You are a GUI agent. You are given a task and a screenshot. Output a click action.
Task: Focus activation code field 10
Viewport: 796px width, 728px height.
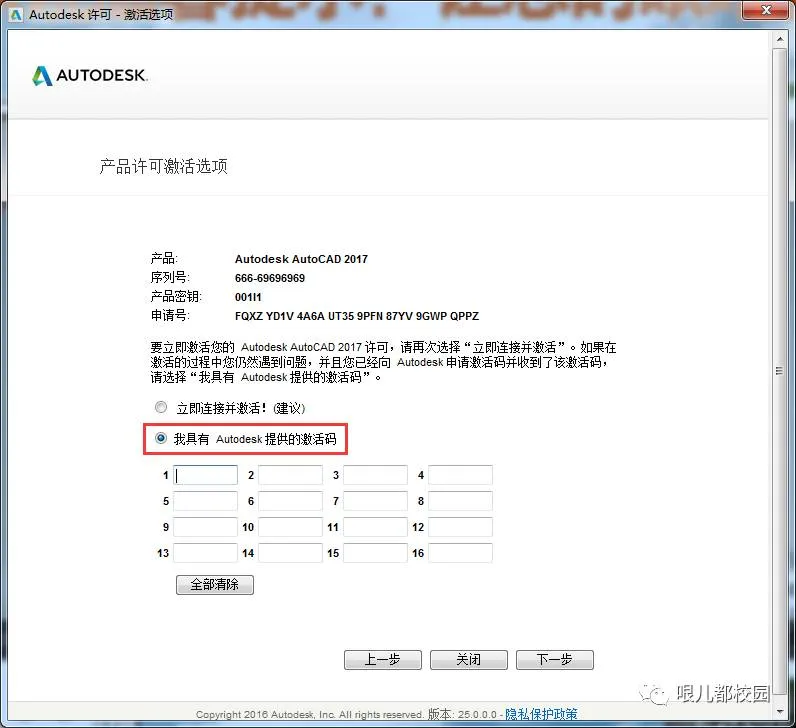click(x=290, y=527)
